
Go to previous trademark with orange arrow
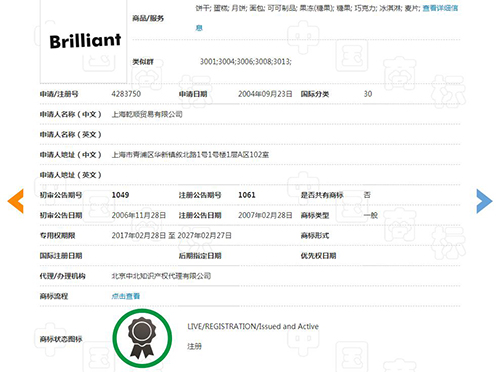coord(16,201)
